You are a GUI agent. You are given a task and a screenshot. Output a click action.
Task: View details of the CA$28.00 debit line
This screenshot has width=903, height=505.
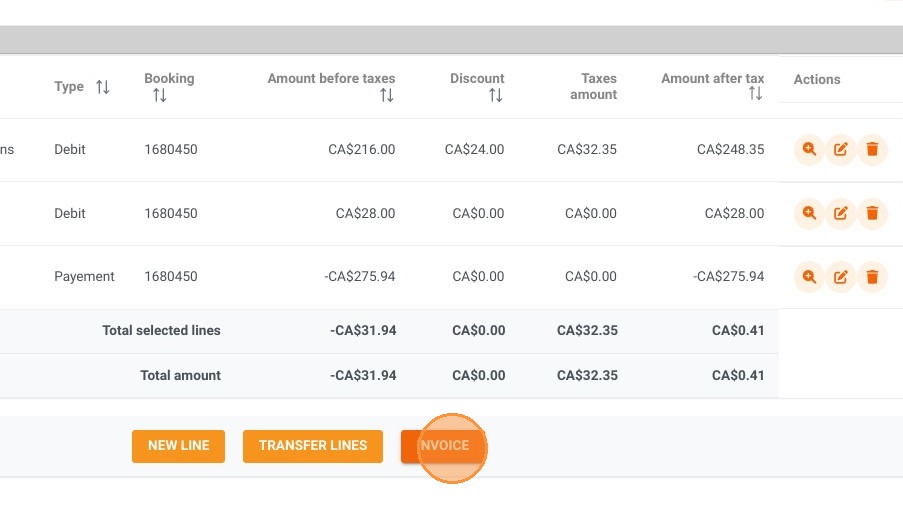point(809,213)
